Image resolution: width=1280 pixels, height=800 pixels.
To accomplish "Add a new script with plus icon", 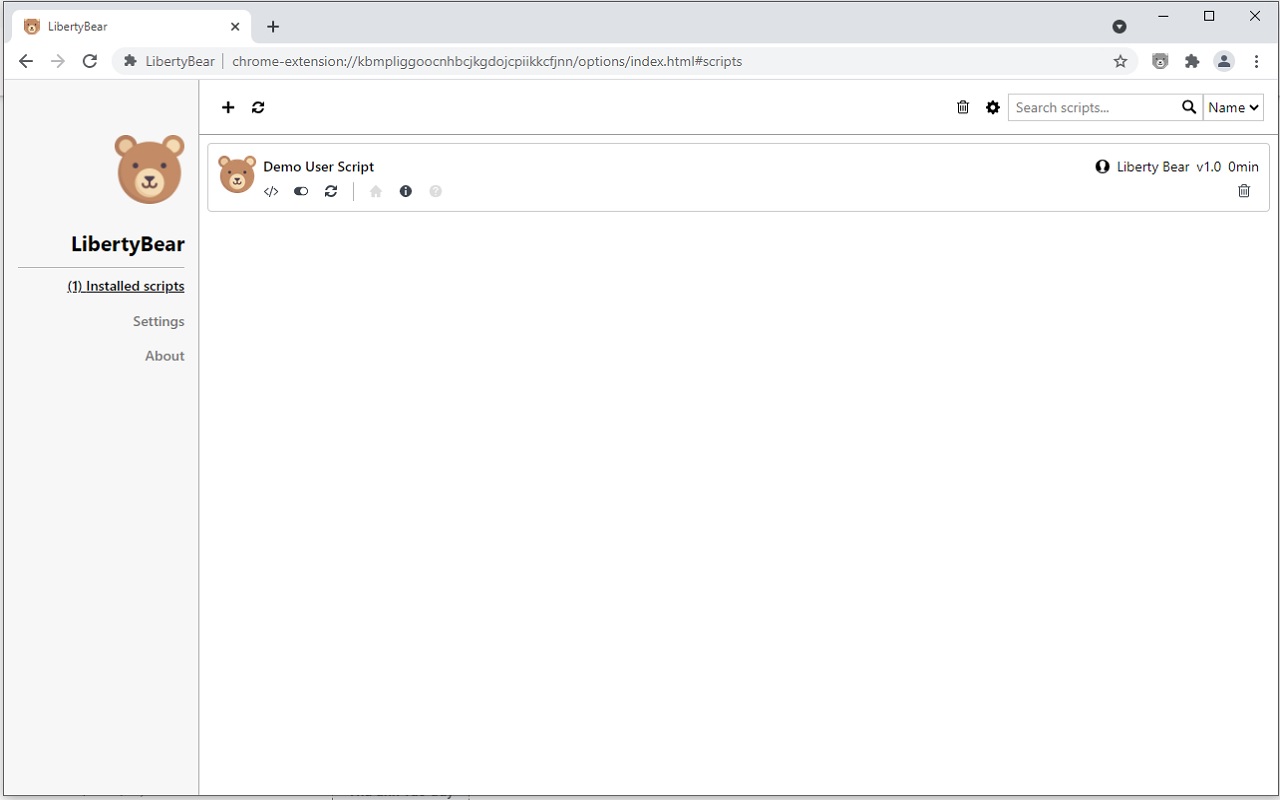I will [x=228, y=107].
